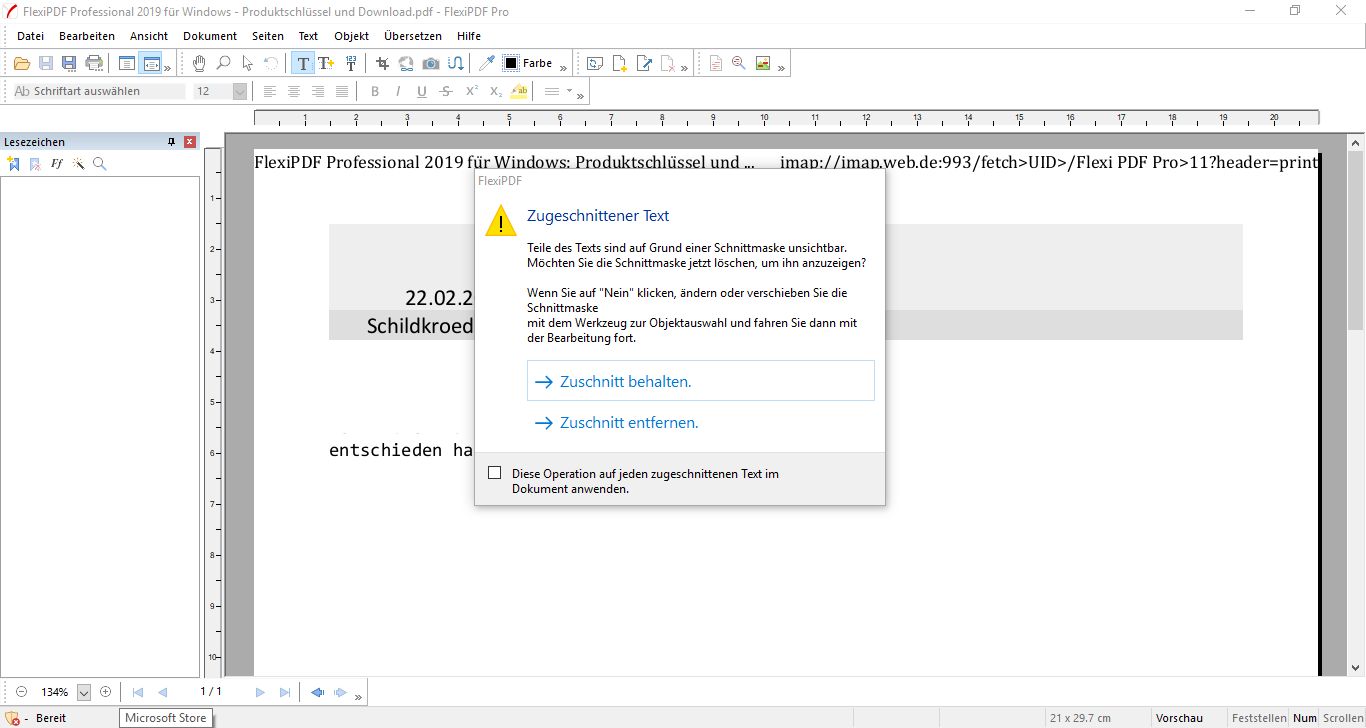Open the Übersetzen menu
1366x728 pixels.
tap(412, 36)
